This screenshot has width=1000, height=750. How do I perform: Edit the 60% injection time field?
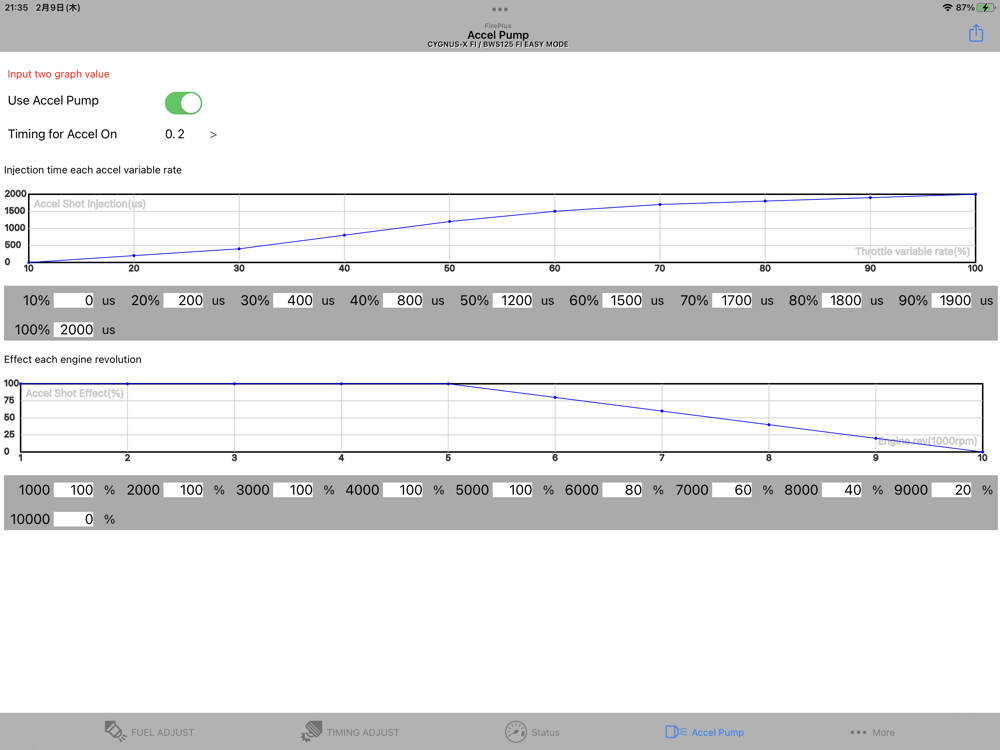(x=622, y=300)
